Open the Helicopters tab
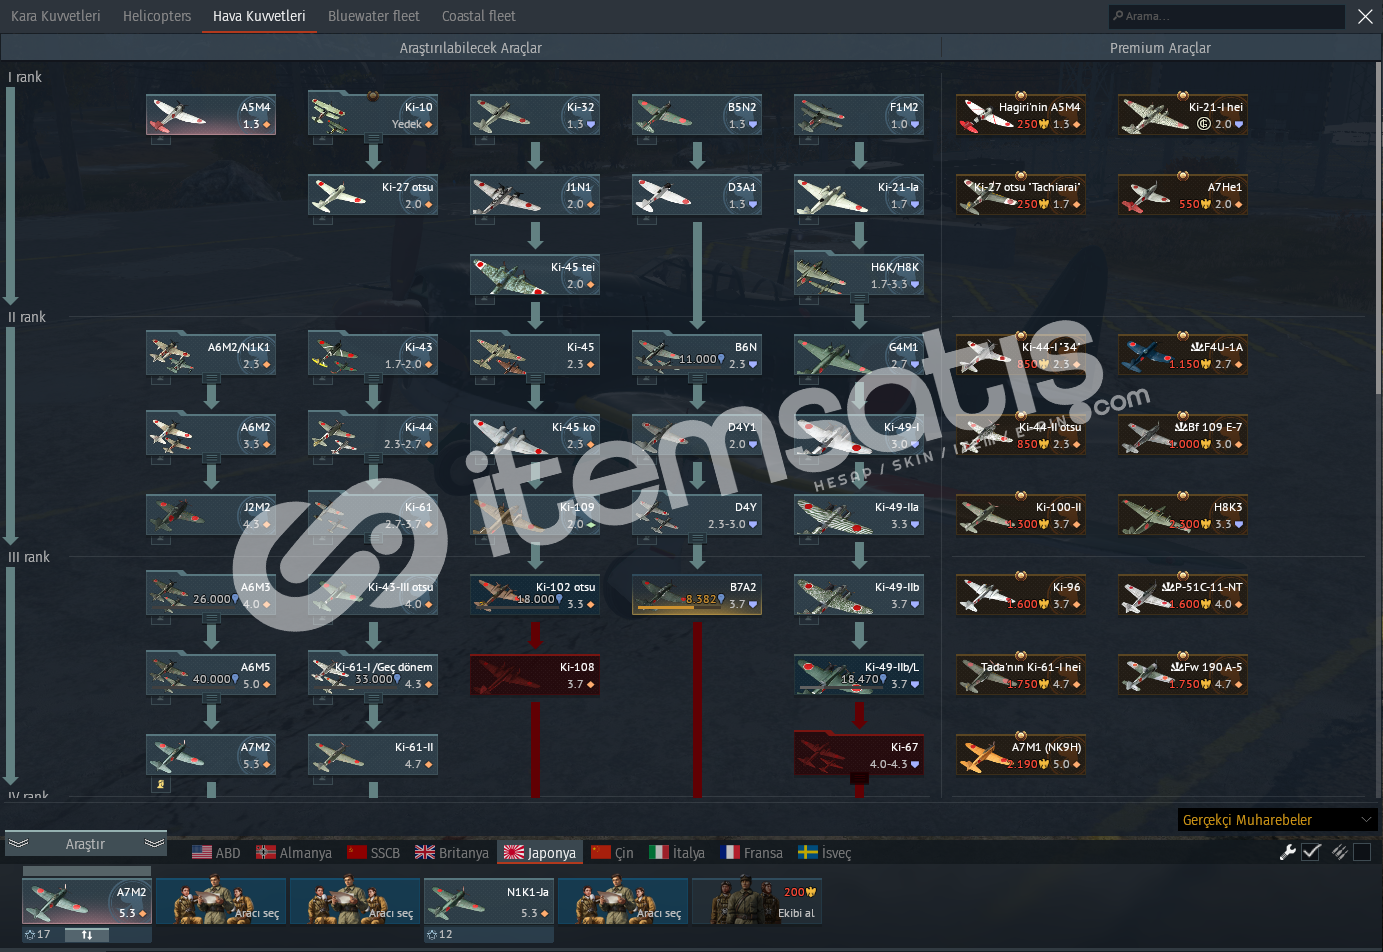The height and width of the screenshot is (952, 1383). (157, 16)
